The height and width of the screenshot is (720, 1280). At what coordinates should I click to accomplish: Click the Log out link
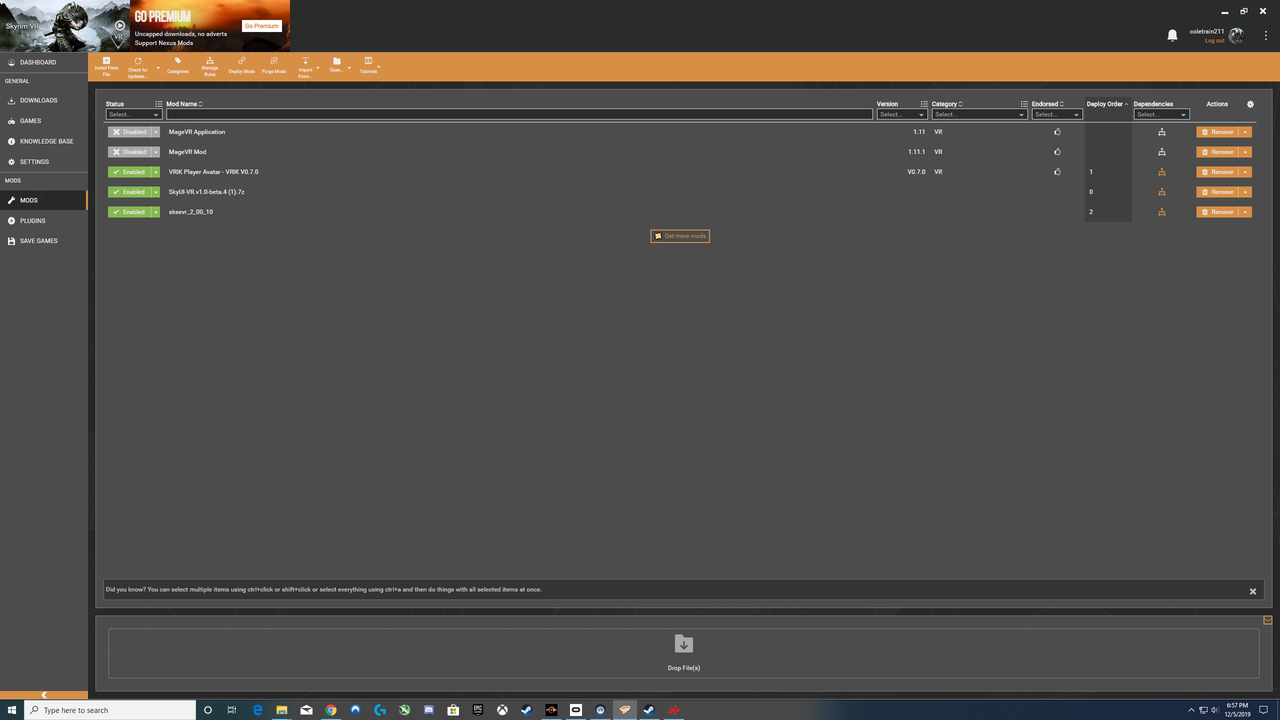(x=1214, y=41)
